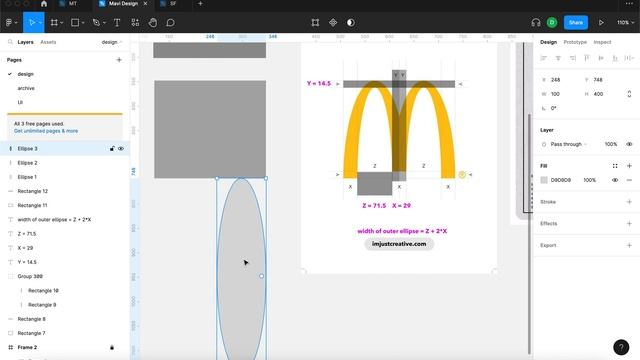Present the prototype with play icon

point(601,23)
